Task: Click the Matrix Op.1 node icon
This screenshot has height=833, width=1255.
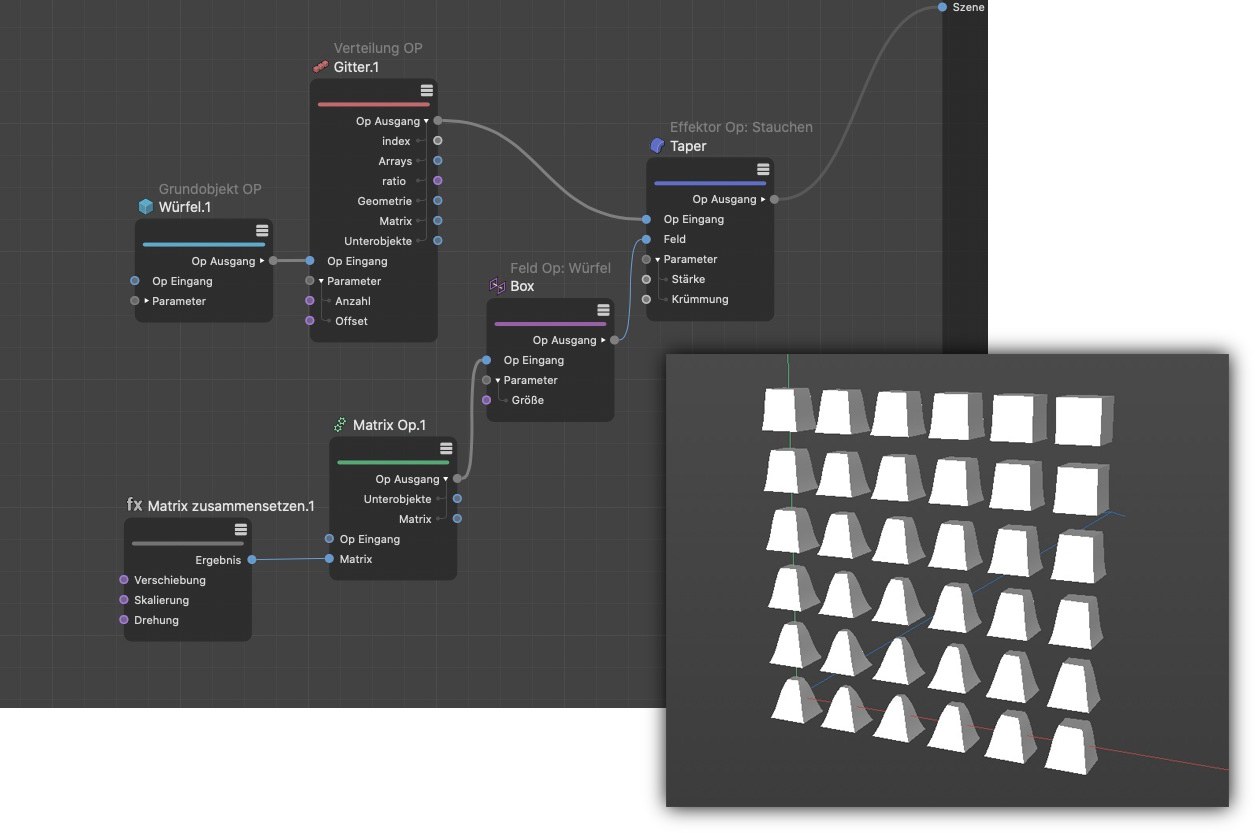Action: (x=340, y=425)
